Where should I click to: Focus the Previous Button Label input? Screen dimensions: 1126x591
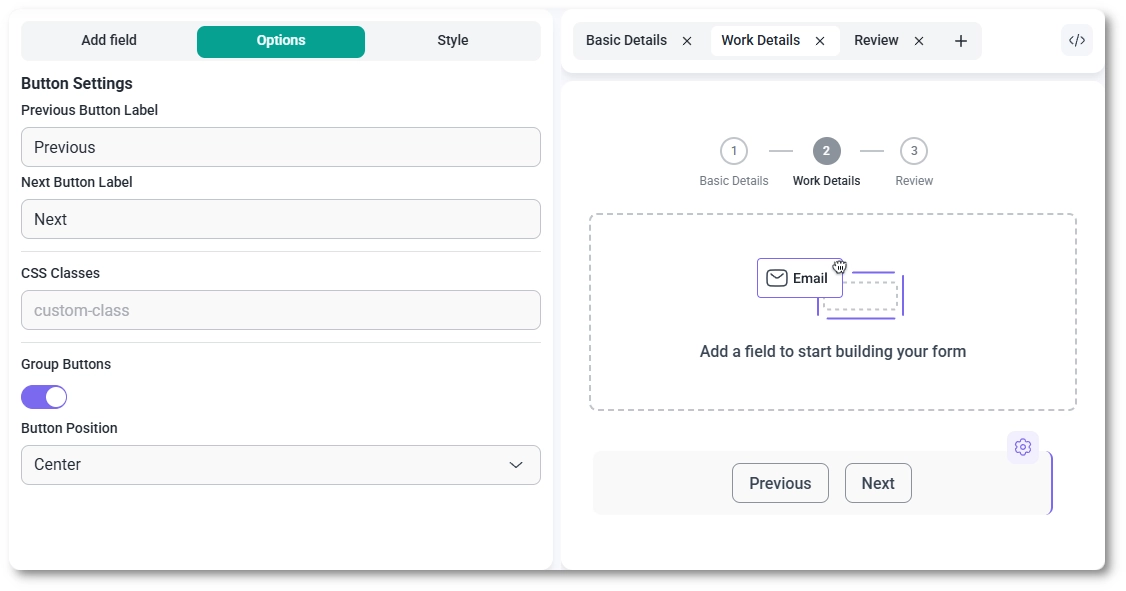pyautogui.click(x=281, y=147)
